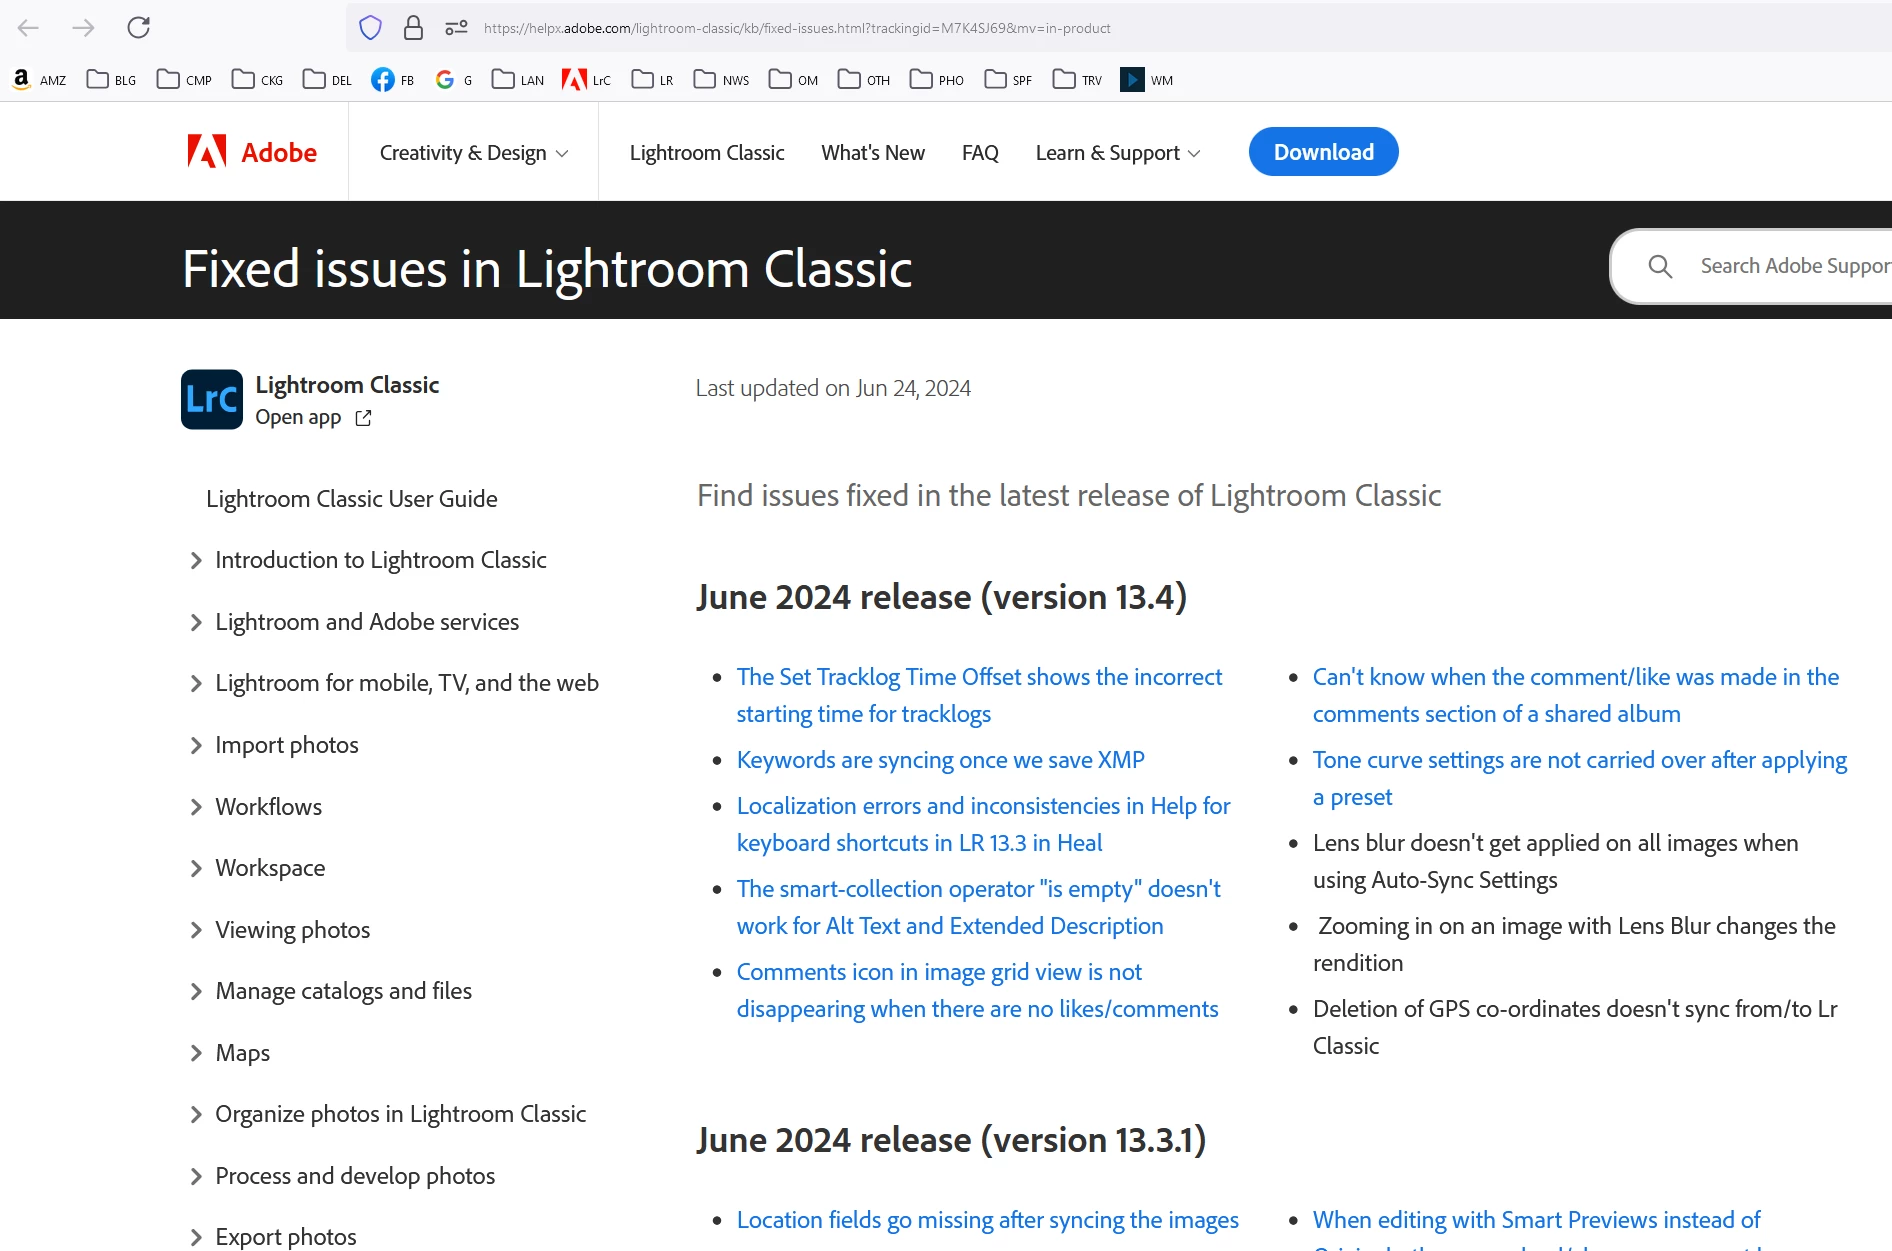The width and height of the screenshot is (1892, 1251).
Task: Click the browser back arrow
Action: tap(28, 28)
